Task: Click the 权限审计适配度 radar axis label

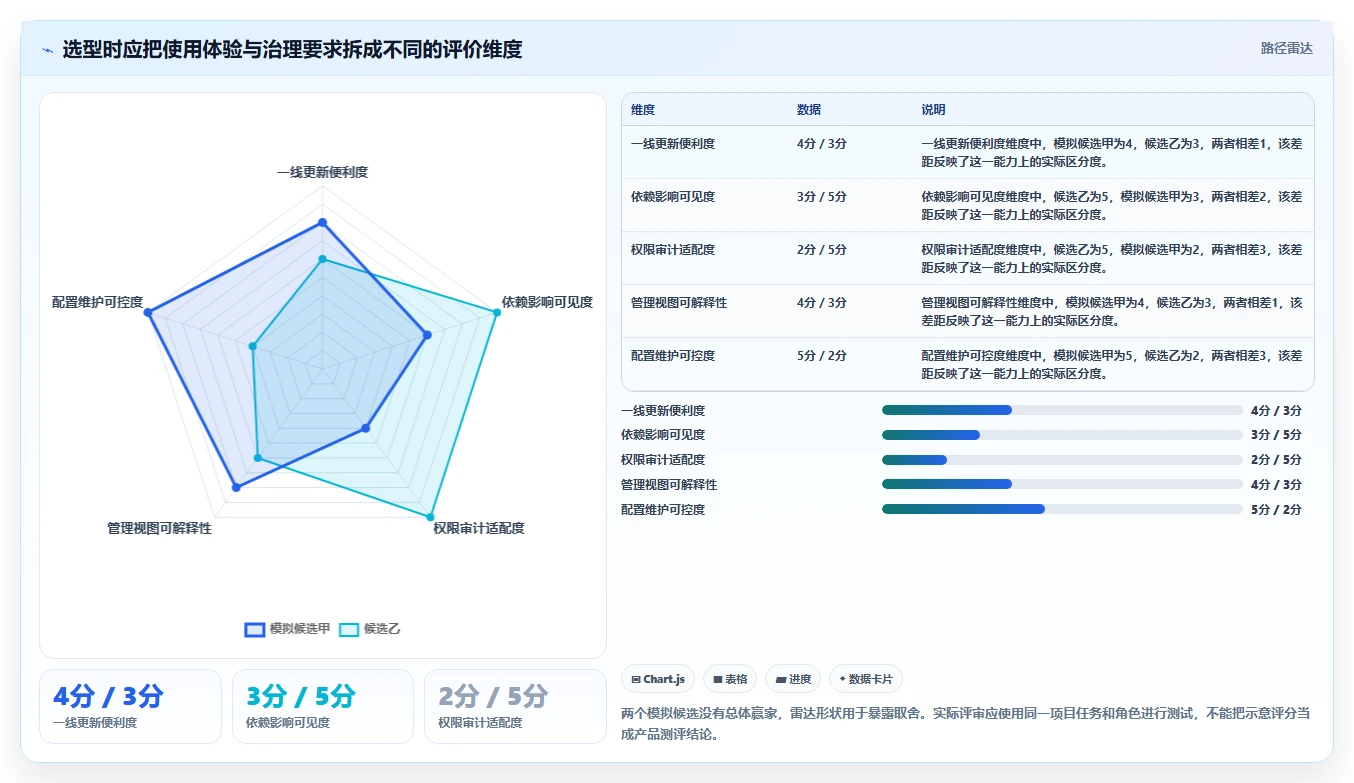Action: 479,528
